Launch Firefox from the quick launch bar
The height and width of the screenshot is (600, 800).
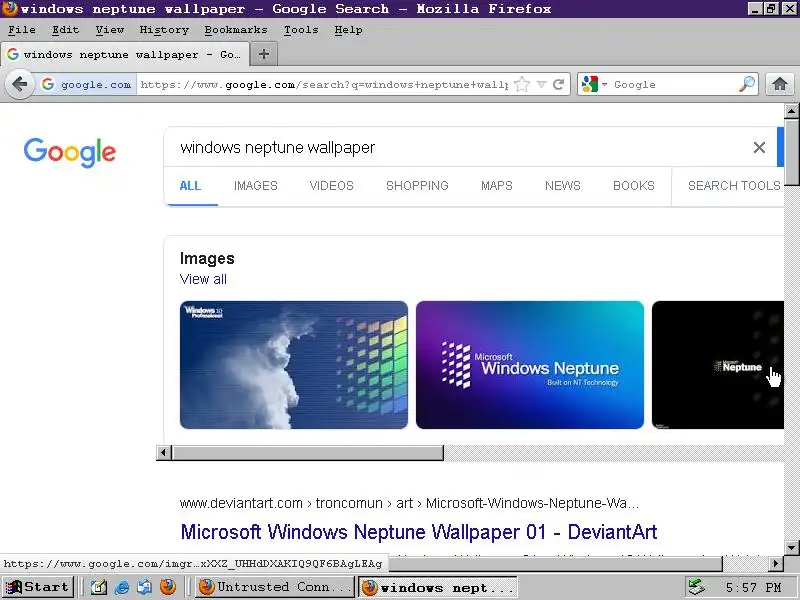tap(167, 587)
